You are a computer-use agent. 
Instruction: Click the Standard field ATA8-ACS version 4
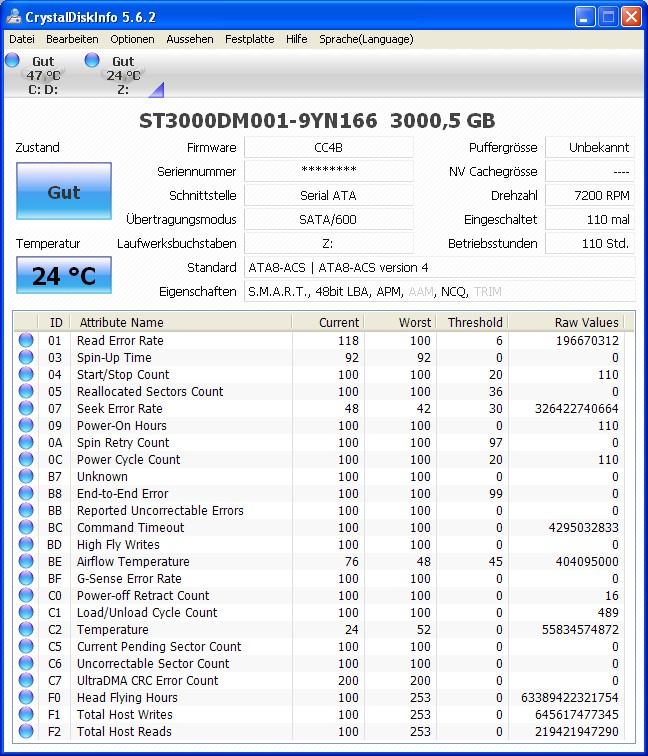click(440, 268)
